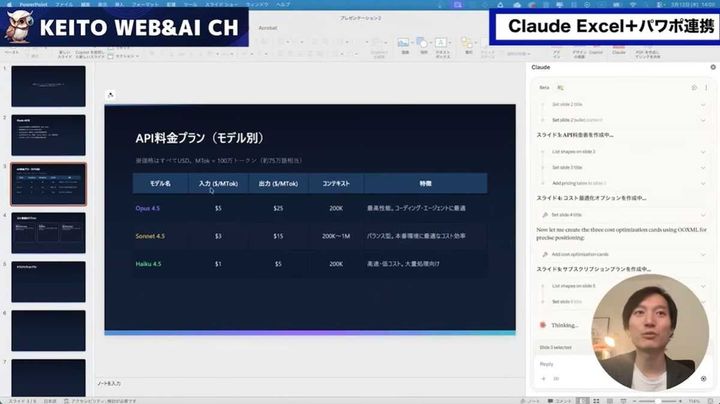The height and width of the screenshot is (404, 720).
Task: Toggle the ノート notes button in status bar
Action: [531, 401]
